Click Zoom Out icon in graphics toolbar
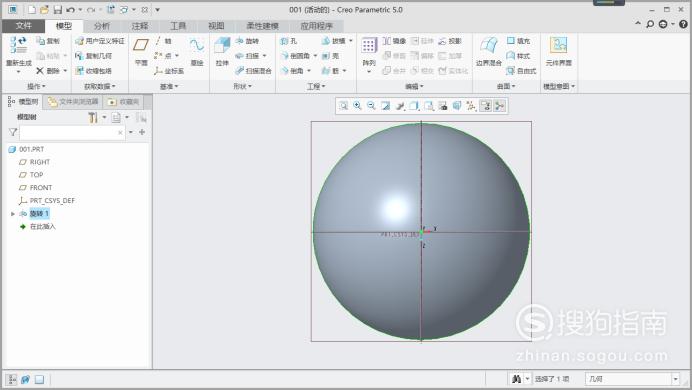The image size is (692, 390). [371, 106]
